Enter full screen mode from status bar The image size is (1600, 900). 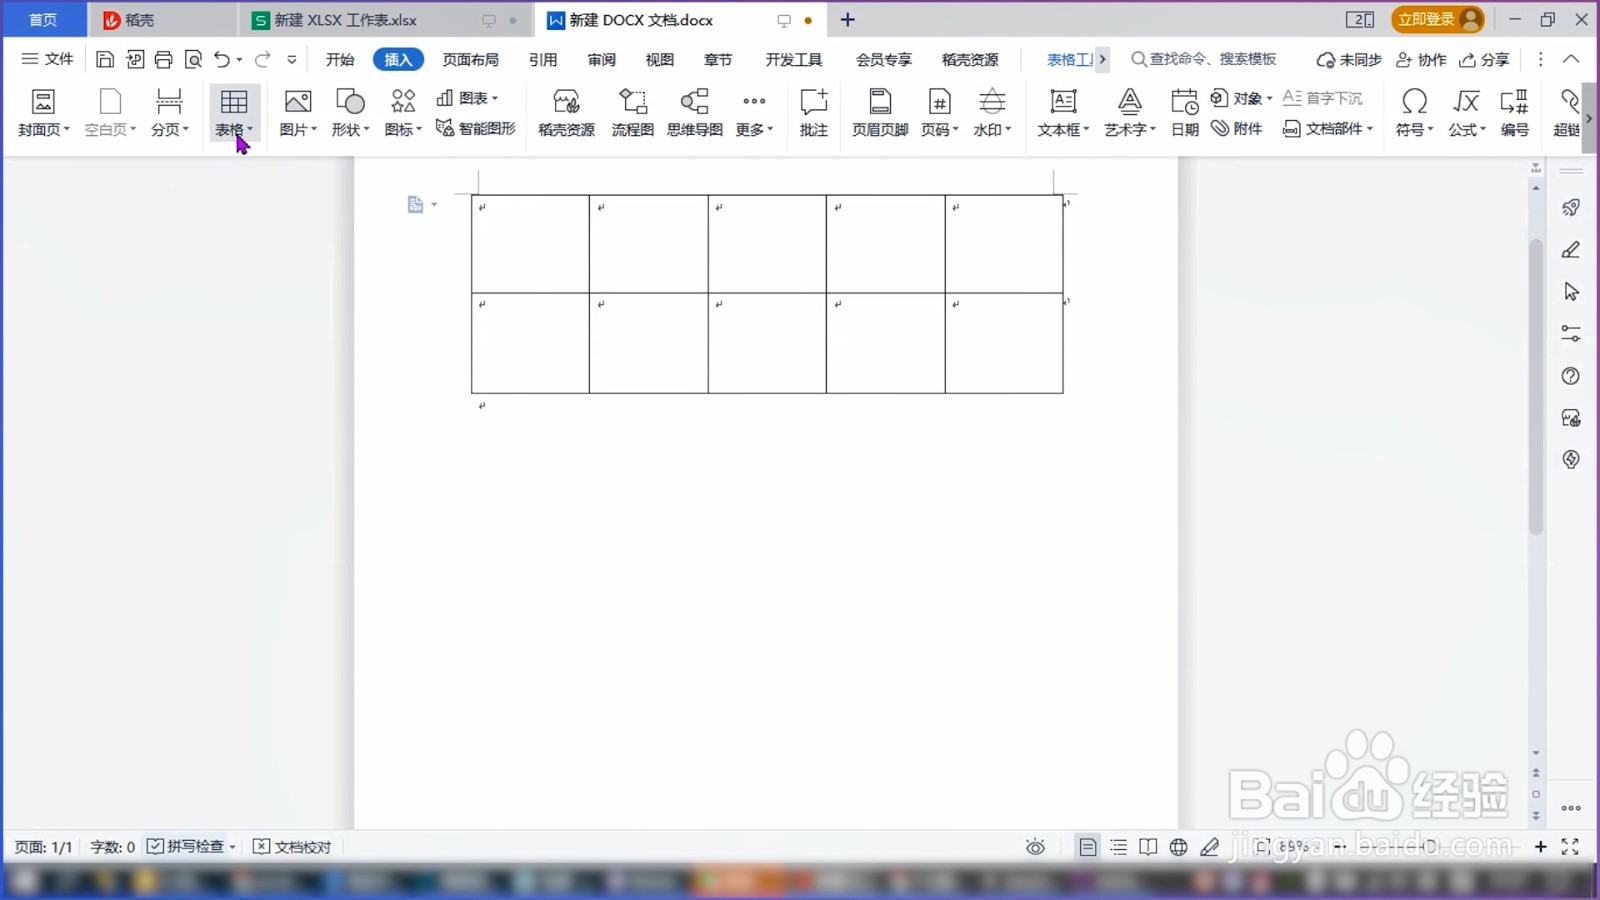point(1570,847)
